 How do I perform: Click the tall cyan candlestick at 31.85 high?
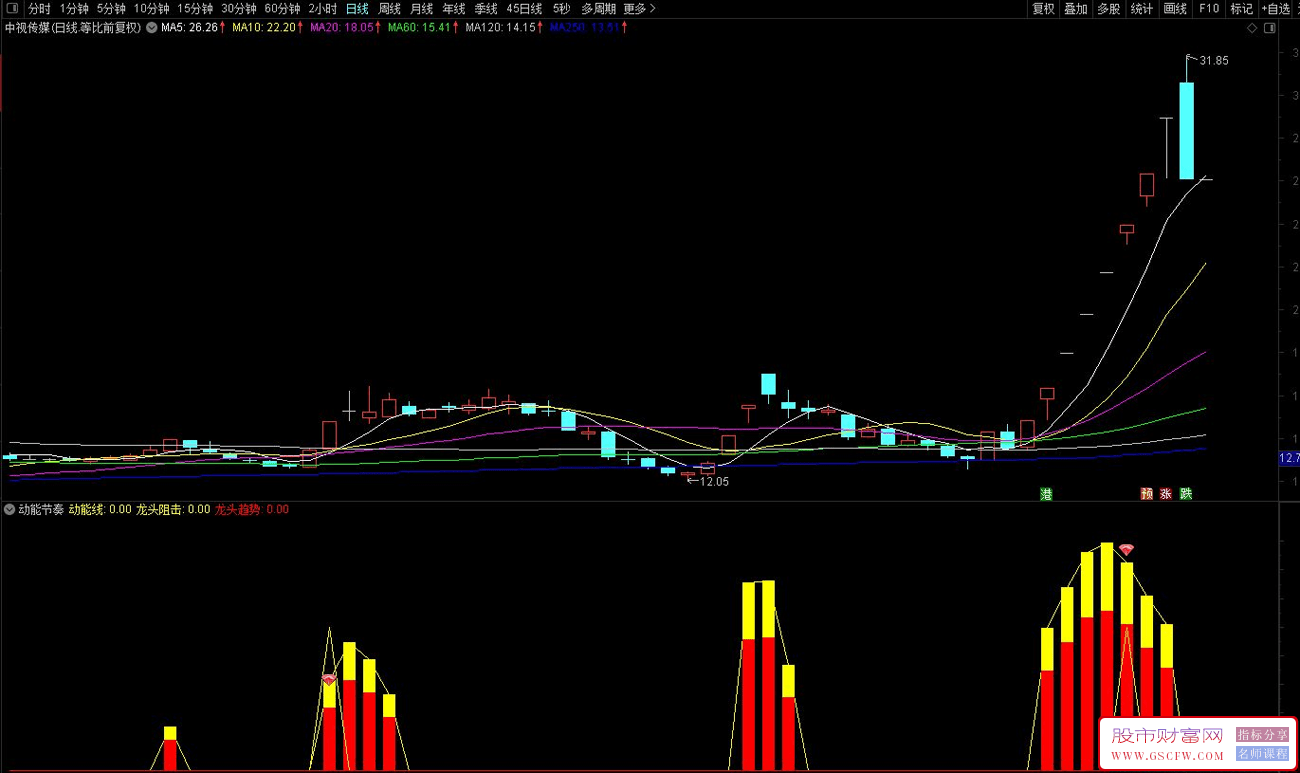tap(1186, 130)
